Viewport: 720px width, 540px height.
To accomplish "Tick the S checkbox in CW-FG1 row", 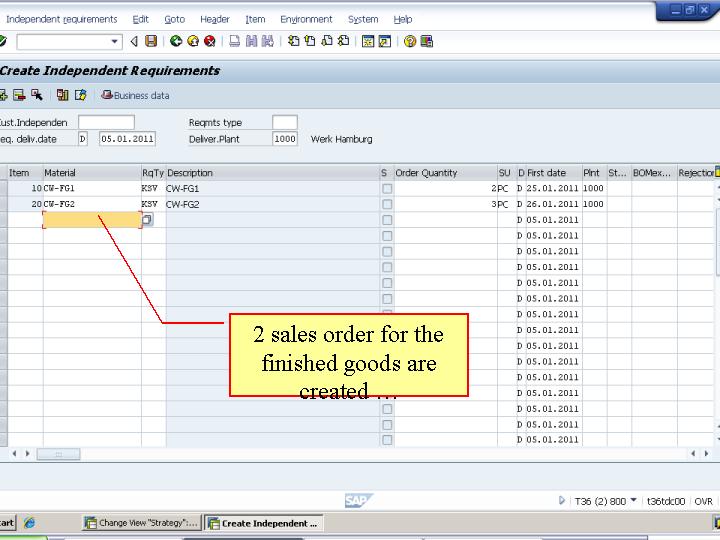I will (x=387, y=188).
